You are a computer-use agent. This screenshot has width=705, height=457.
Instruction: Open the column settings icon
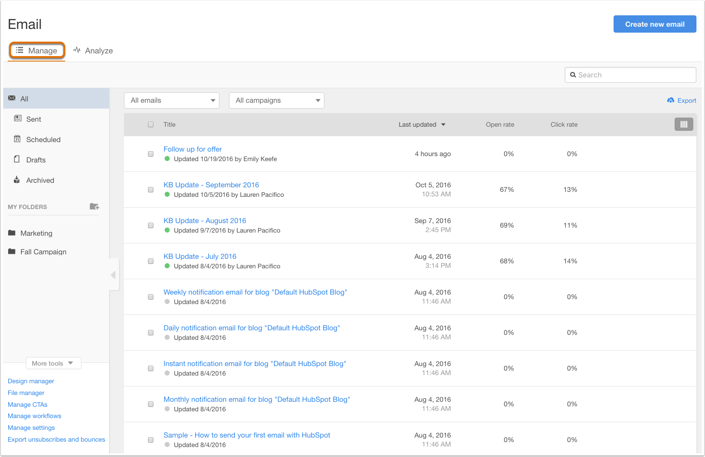683,125
